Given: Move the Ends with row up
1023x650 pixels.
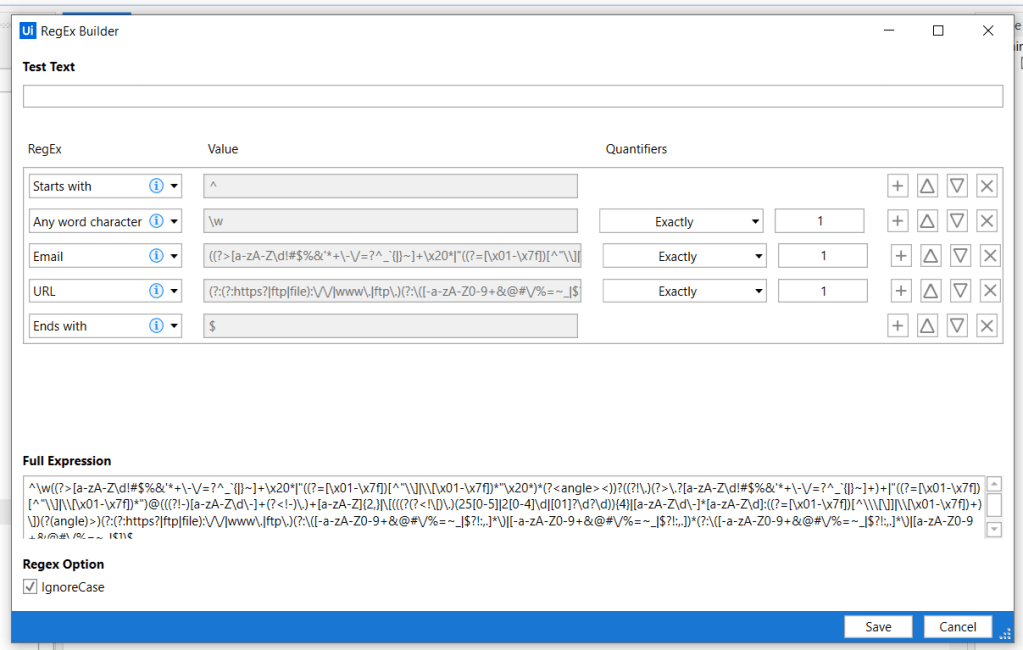Looking at the screenshot, I should pos(927,326).
